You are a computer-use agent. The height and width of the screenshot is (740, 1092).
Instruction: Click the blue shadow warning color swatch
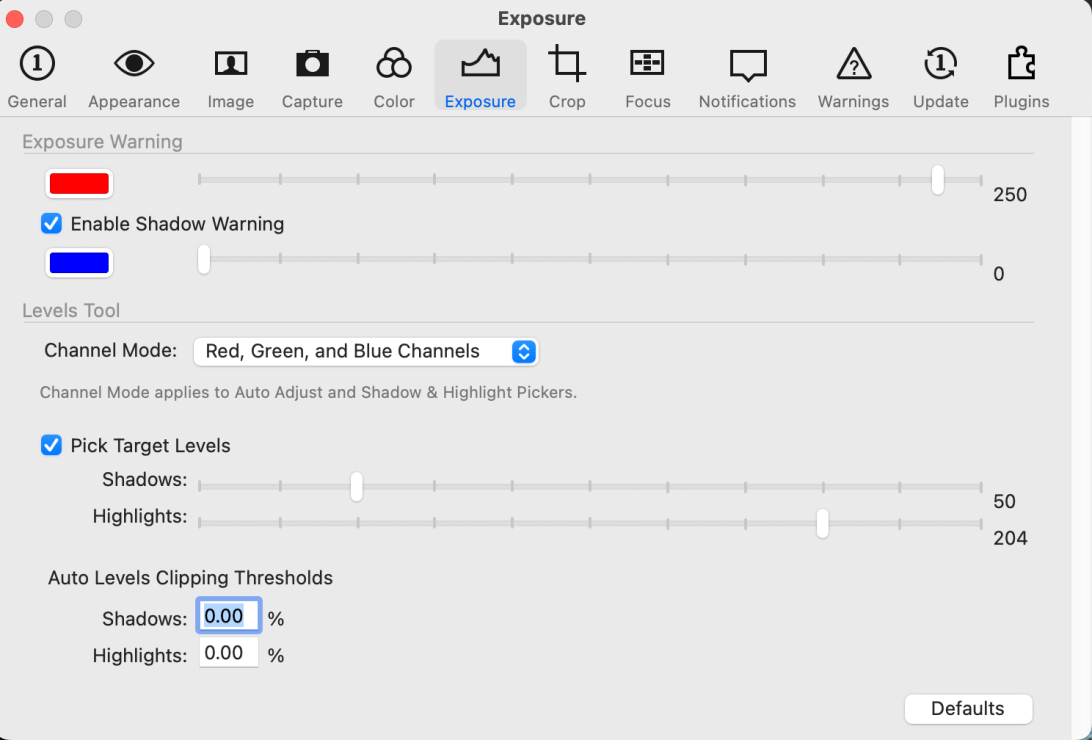point(79,263)
